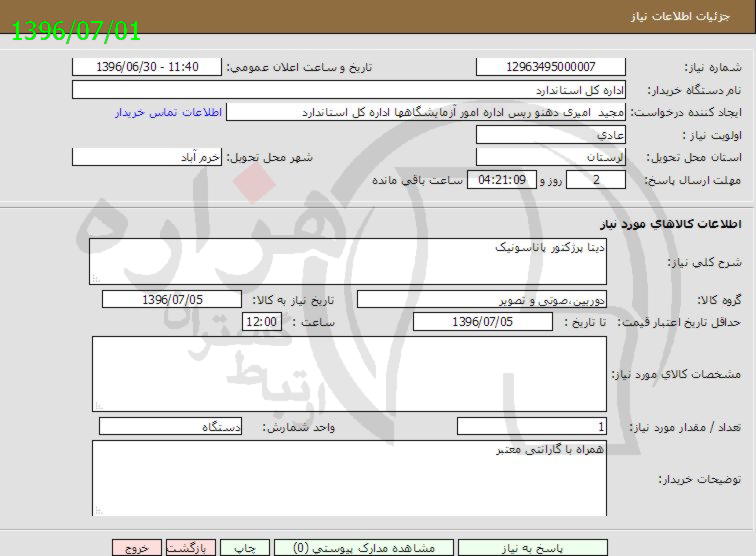
Task: Click the واحد شمارش field دستگاه
Action: coord(171,427)
